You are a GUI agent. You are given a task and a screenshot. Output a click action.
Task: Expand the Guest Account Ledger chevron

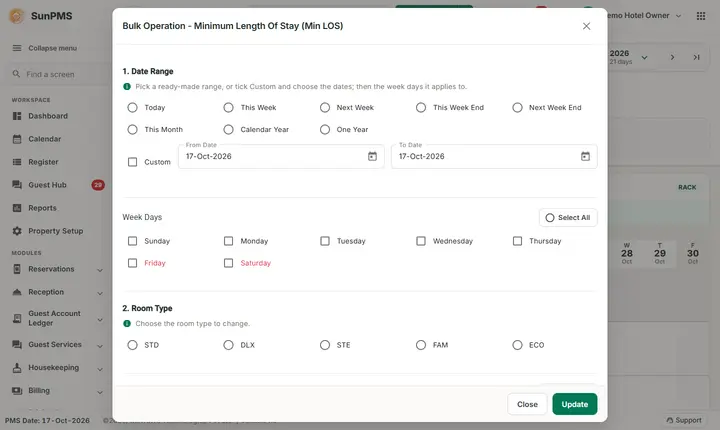(x=100, y=320)
